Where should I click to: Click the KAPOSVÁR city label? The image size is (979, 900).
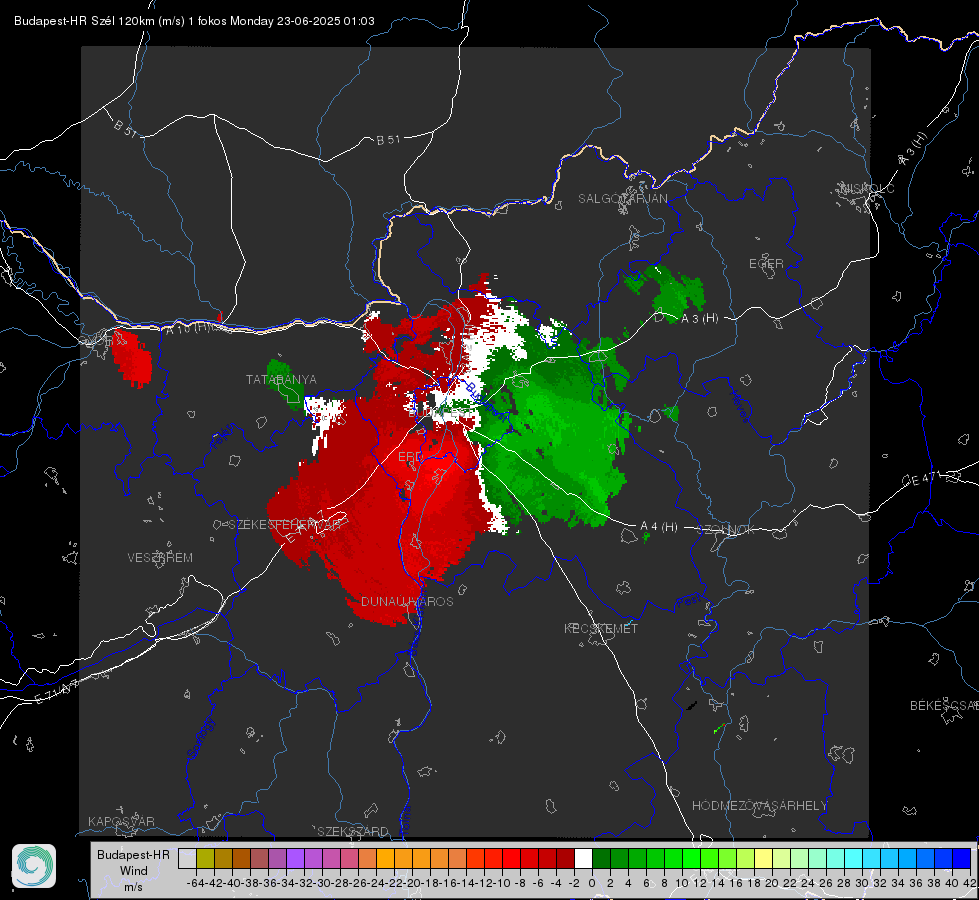click(x=121, y=821)
